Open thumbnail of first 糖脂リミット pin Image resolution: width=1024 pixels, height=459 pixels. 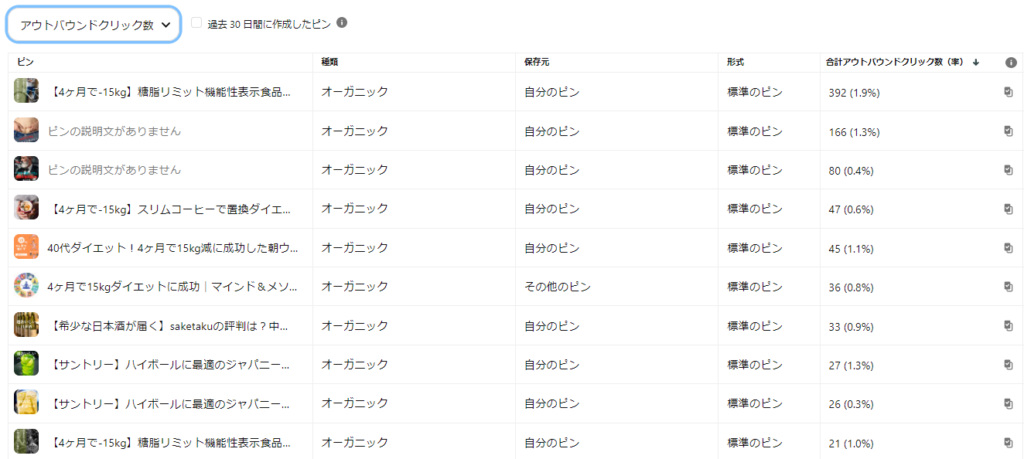26,91
